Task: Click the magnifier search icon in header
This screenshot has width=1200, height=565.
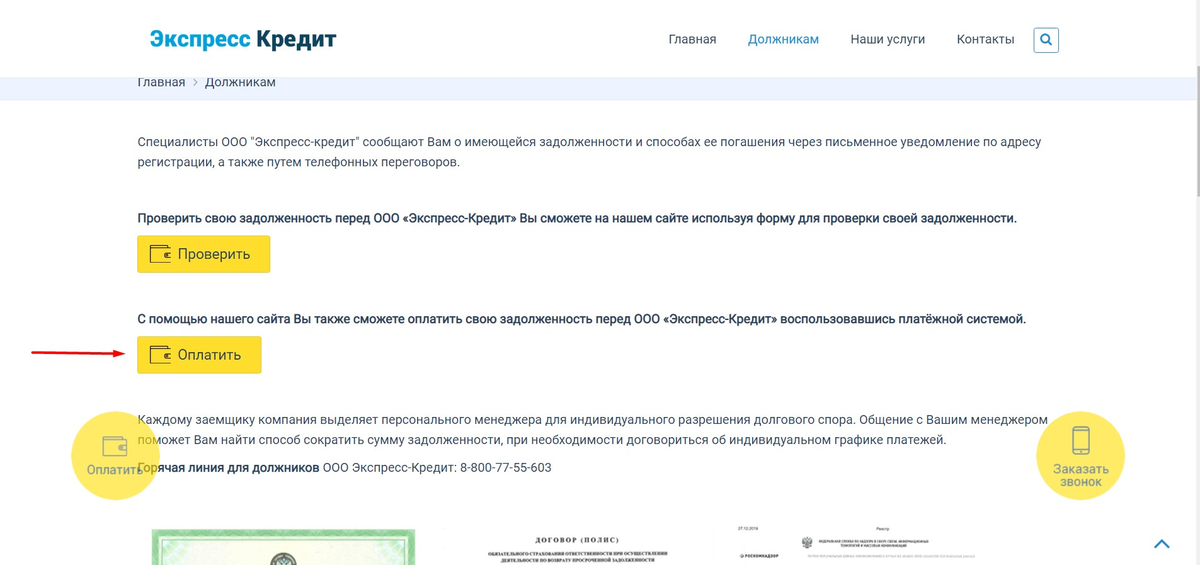Action: [x=1046, y=40]
